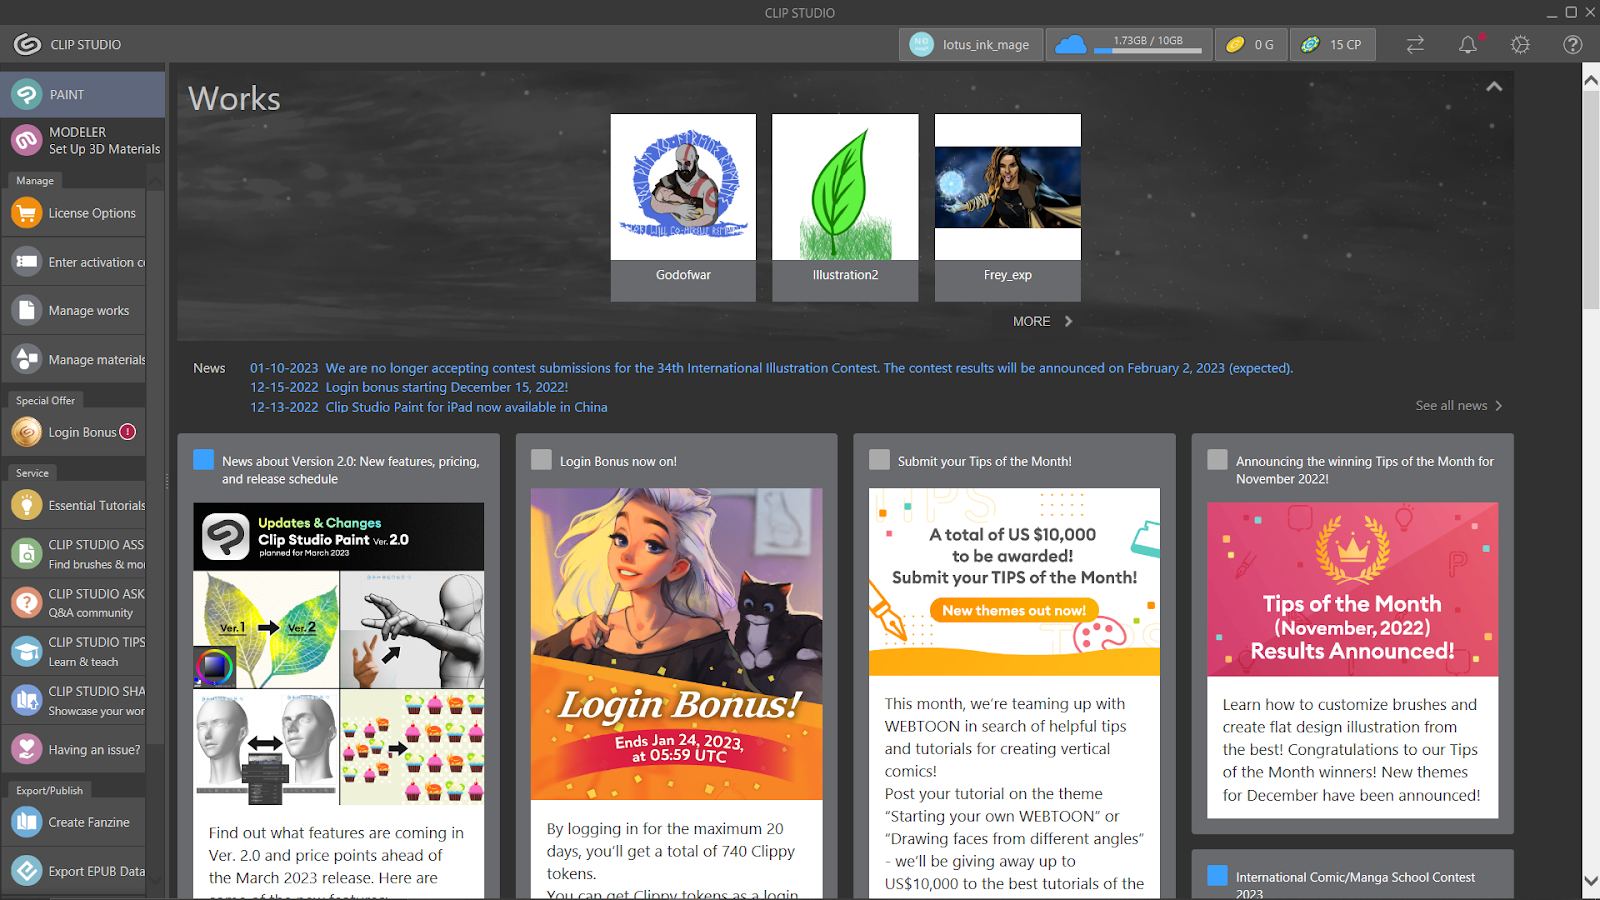The image size is (1600, 900).
Task: Open lotus_ink_mage account profile
Action: [x=970, y=44]
